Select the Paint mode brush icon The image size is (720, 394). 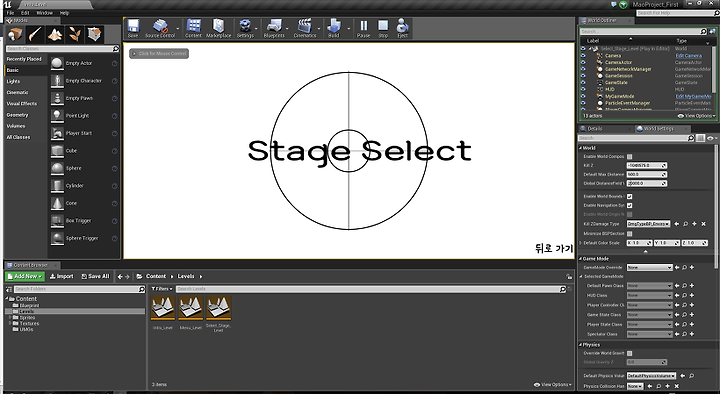tap(35, 34)
